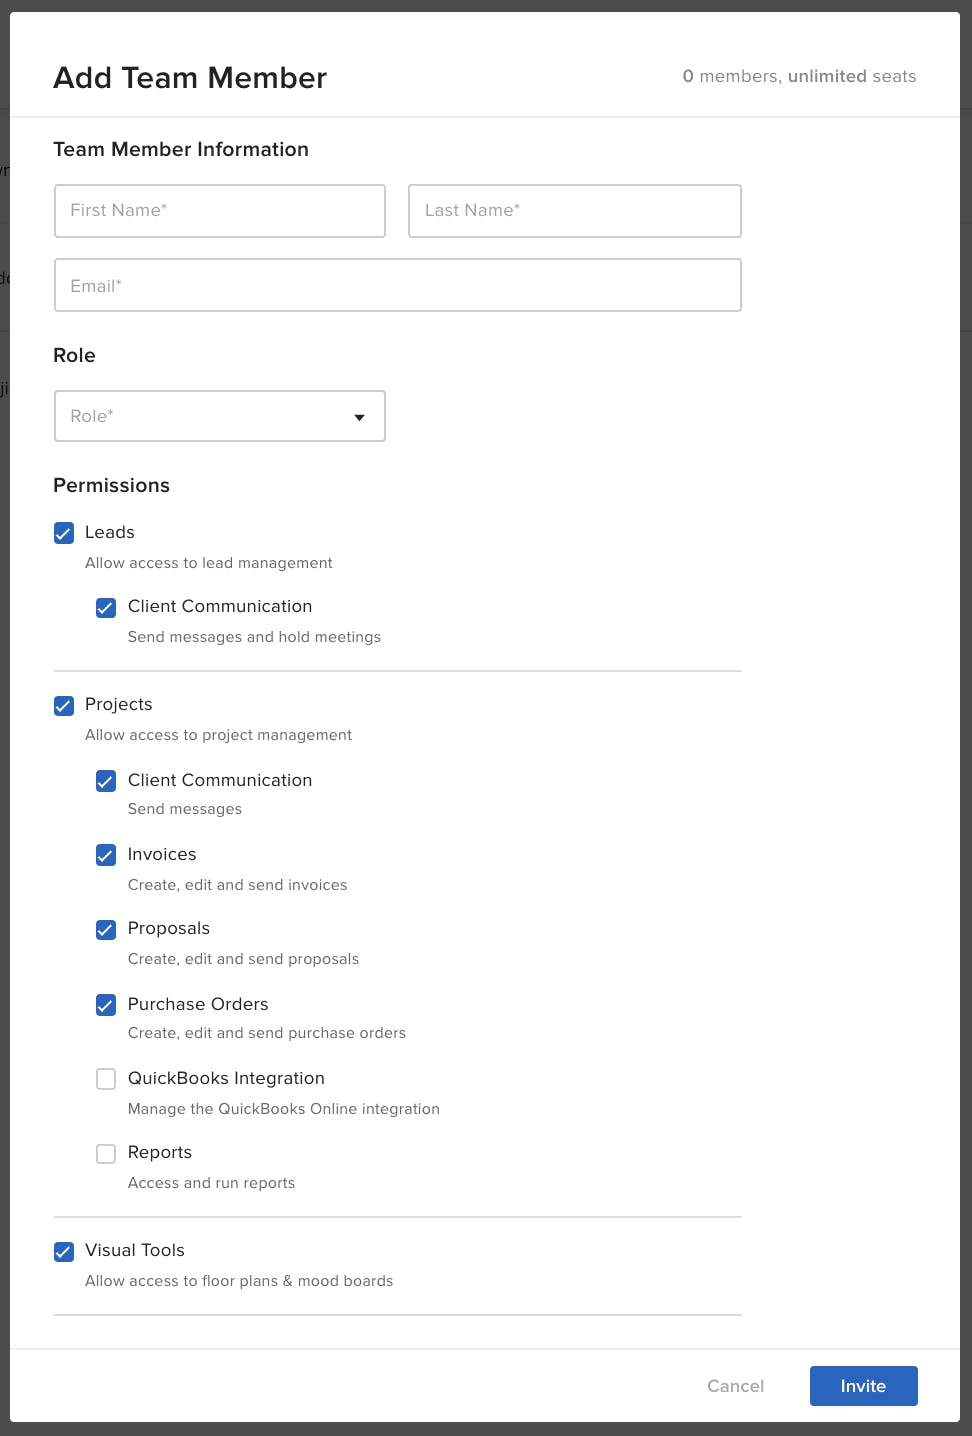Toggle Client Communication under Projects
Screen dimensions: 972x1436
click(x=106, y=781)
